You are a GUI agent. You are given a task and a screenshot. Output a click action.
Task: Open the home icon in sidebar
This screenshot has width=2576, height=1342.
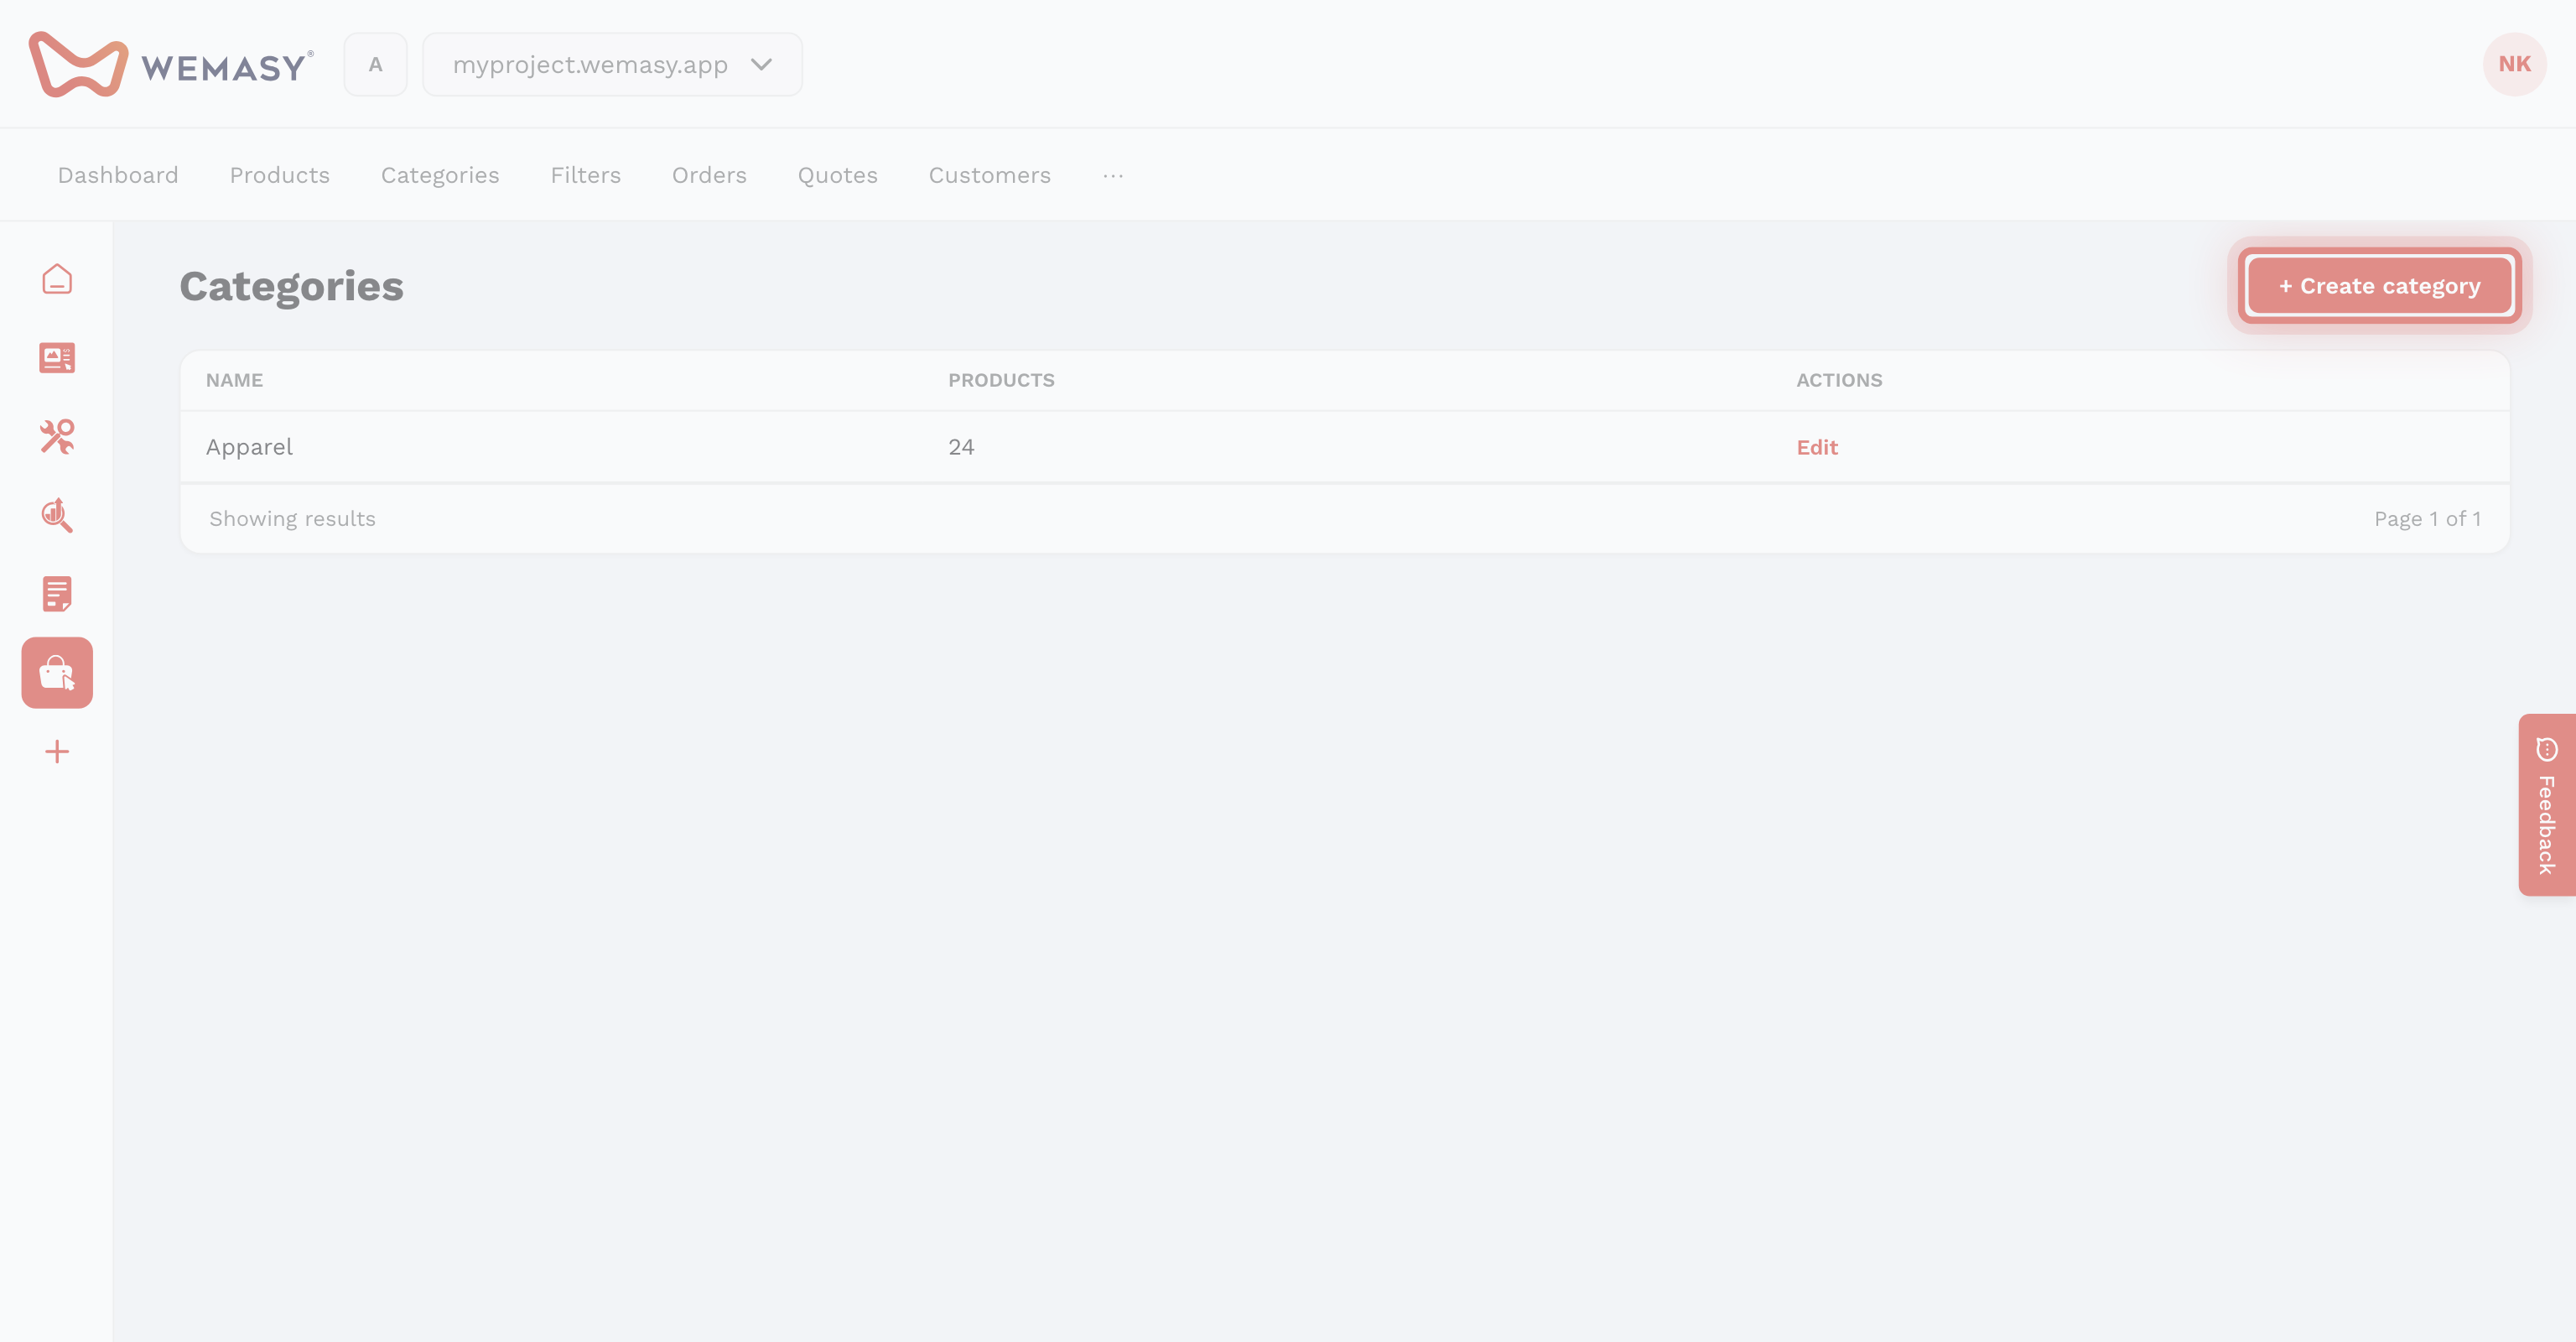coord(57,279)
